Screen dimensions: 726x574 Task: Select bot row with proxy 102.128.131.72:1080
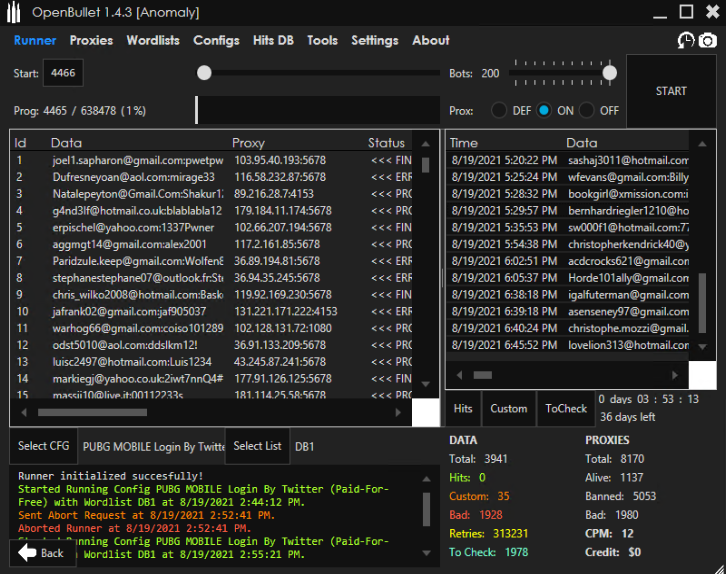click(211, 328)
